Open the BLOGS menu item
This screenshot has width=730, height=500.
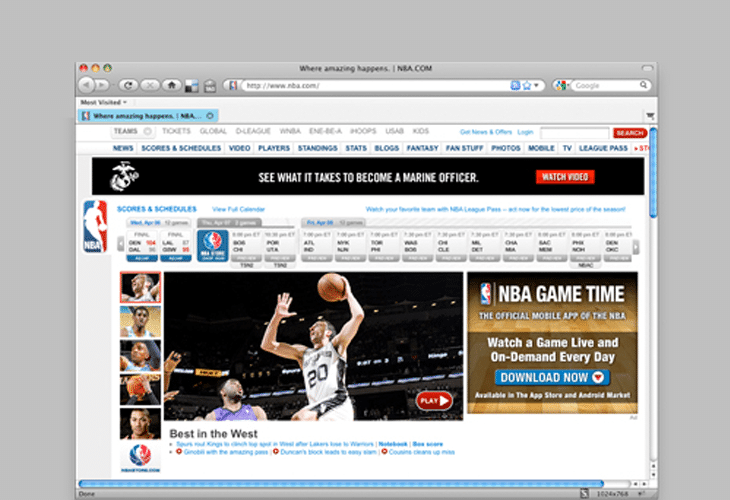tap(386, 148)
